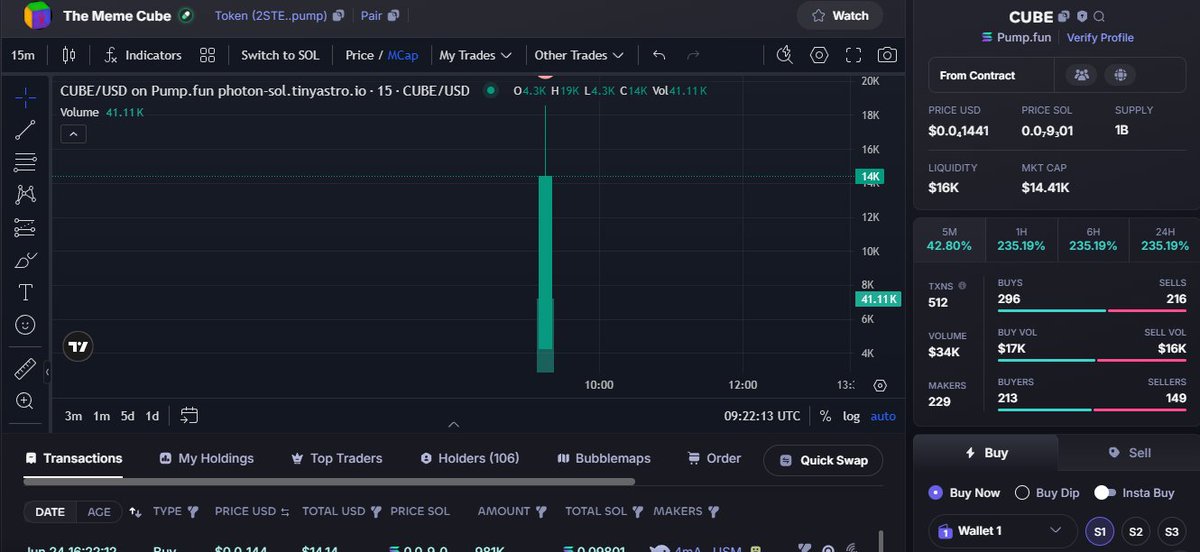Take a chart snapshot with camera icon
Viewport: 1200px width, 552px height.
point(887,55)
